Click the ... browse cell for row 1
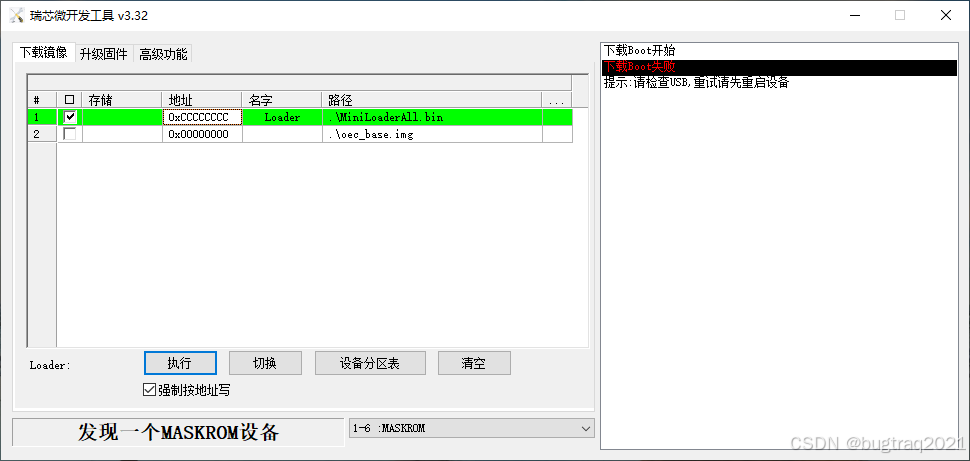 point(557,117)
